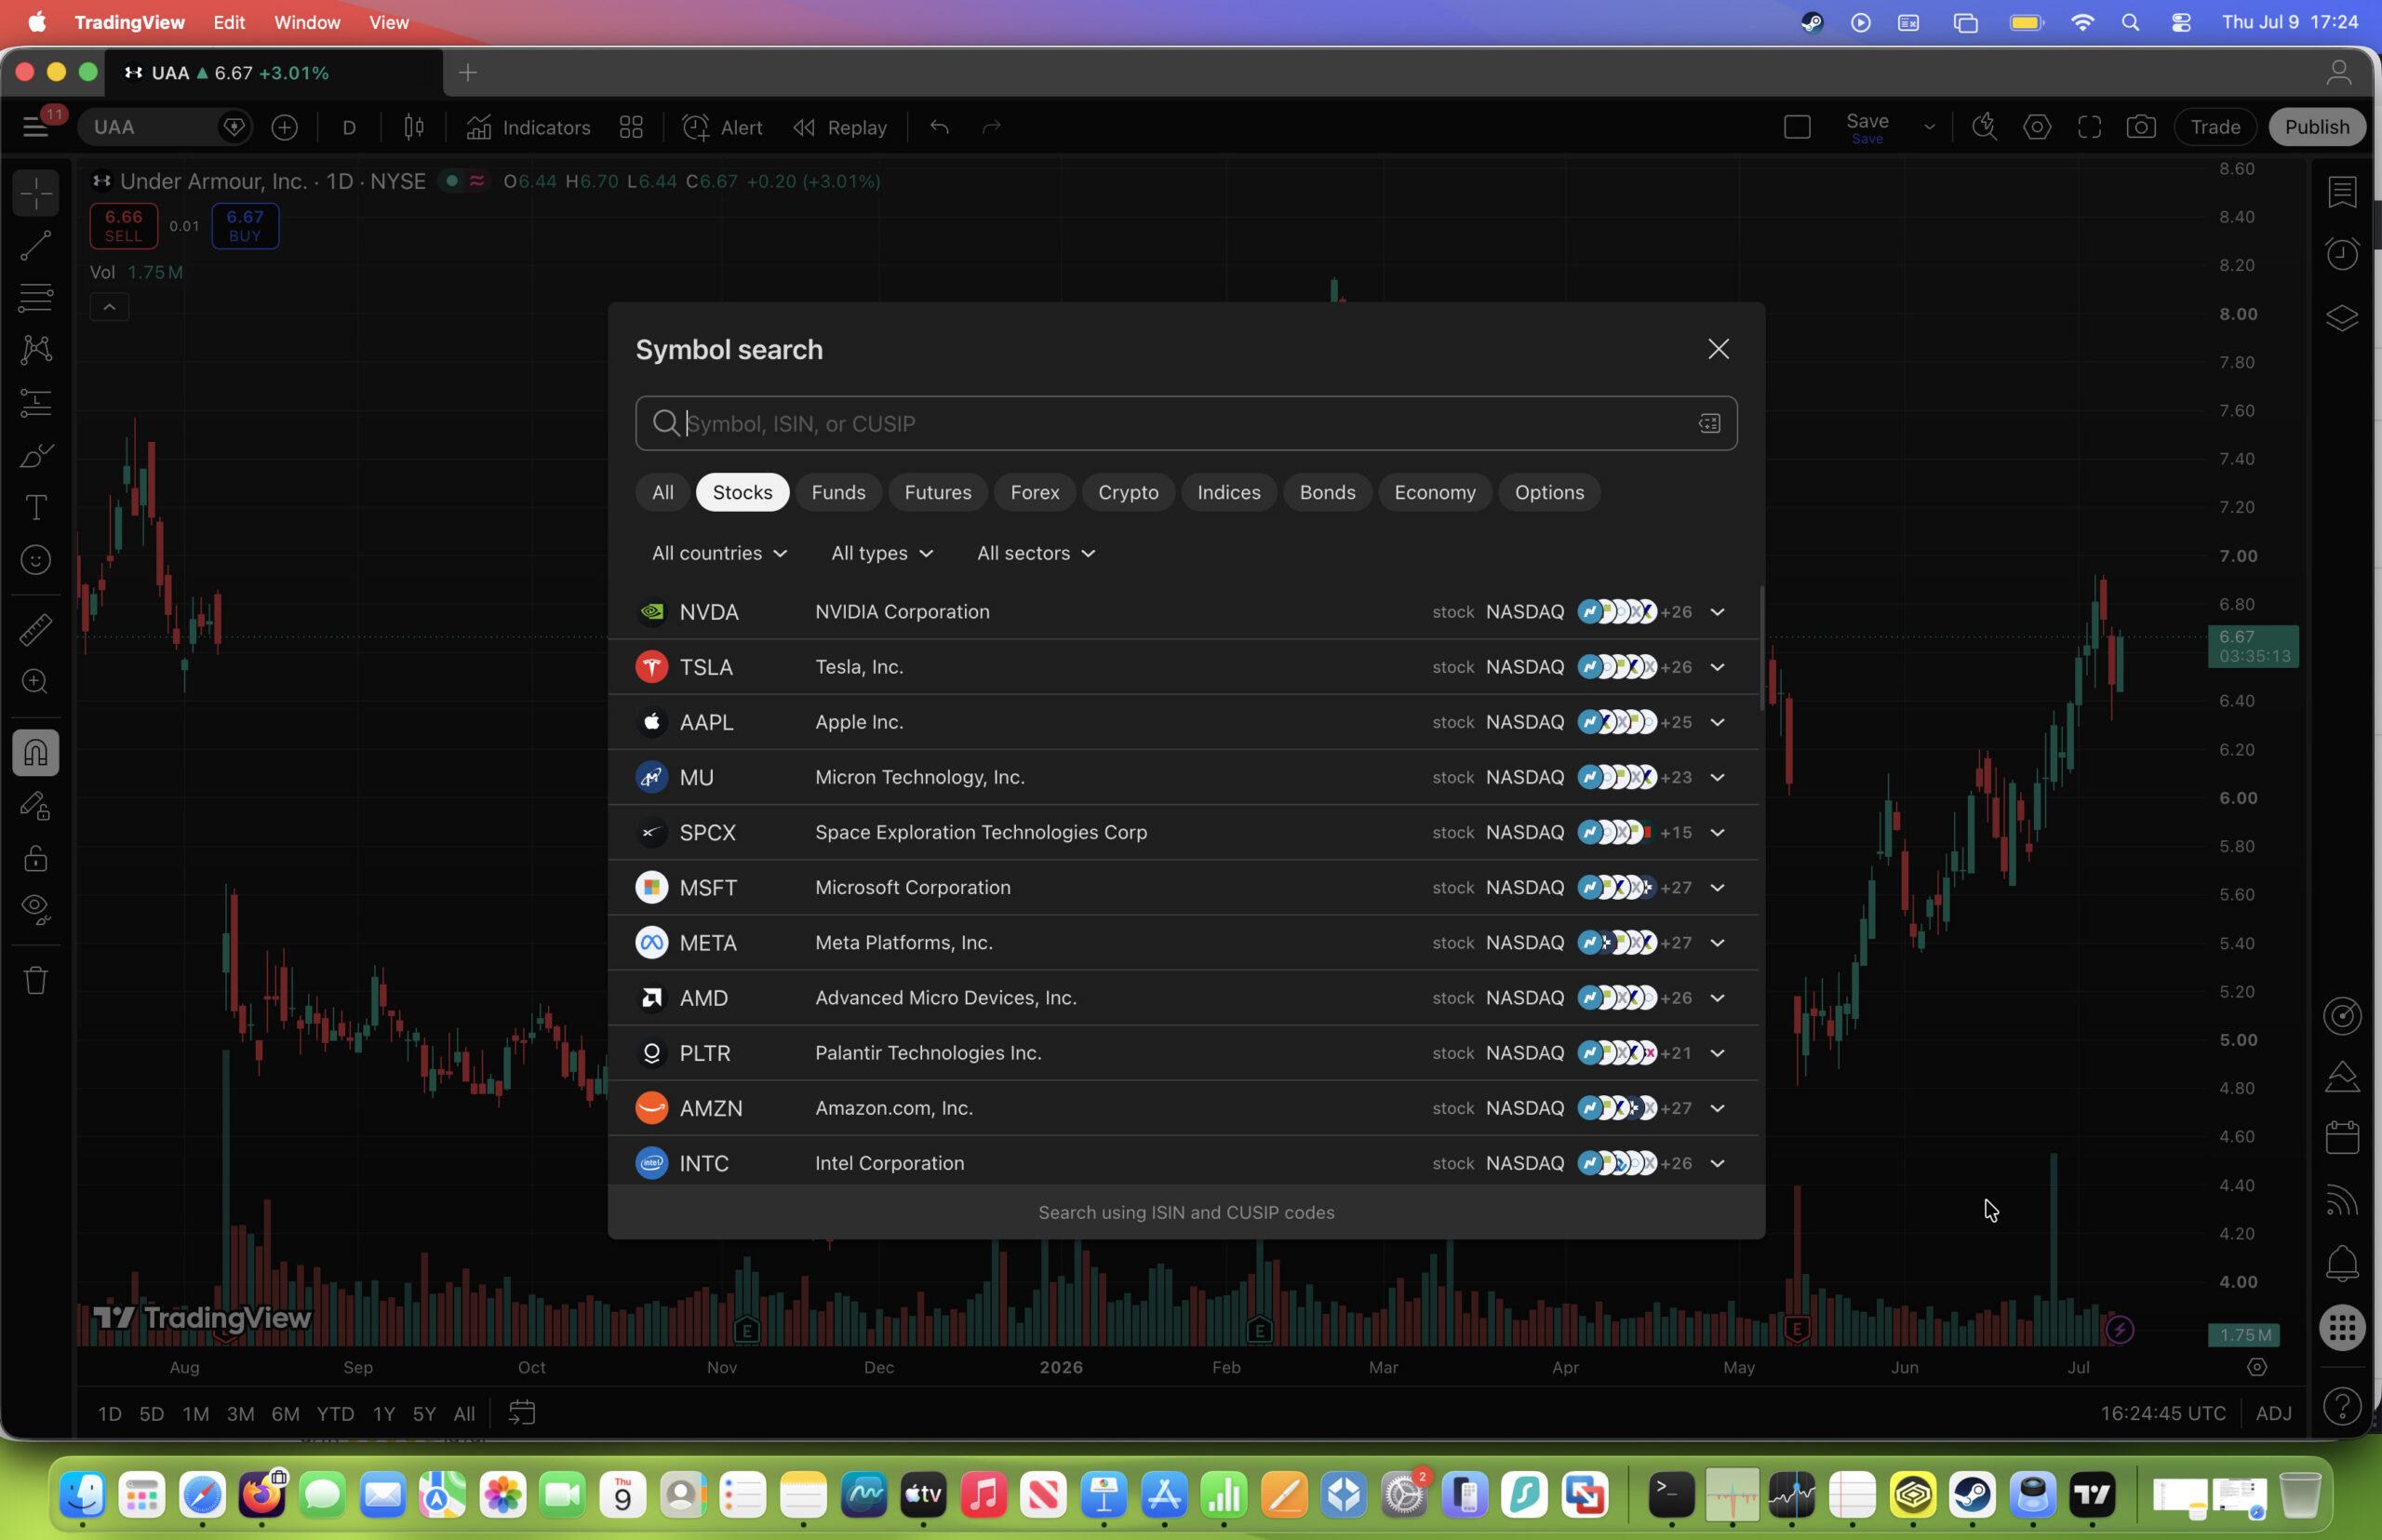The width and height of the screenshot is (2382, 1540).
Task: Select the Crypto category filter
Action: coord(1128,492)
